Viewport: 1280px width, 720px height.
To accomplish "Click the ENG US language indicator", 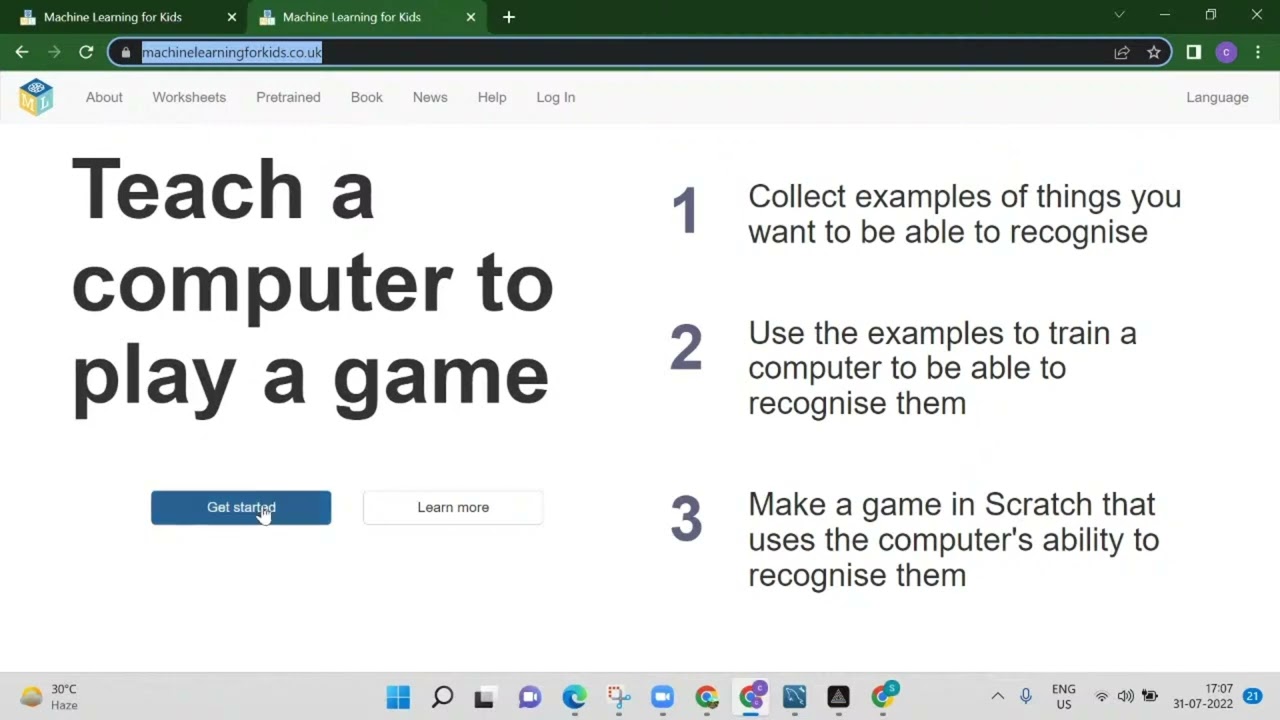I will tap(1064, 696).
